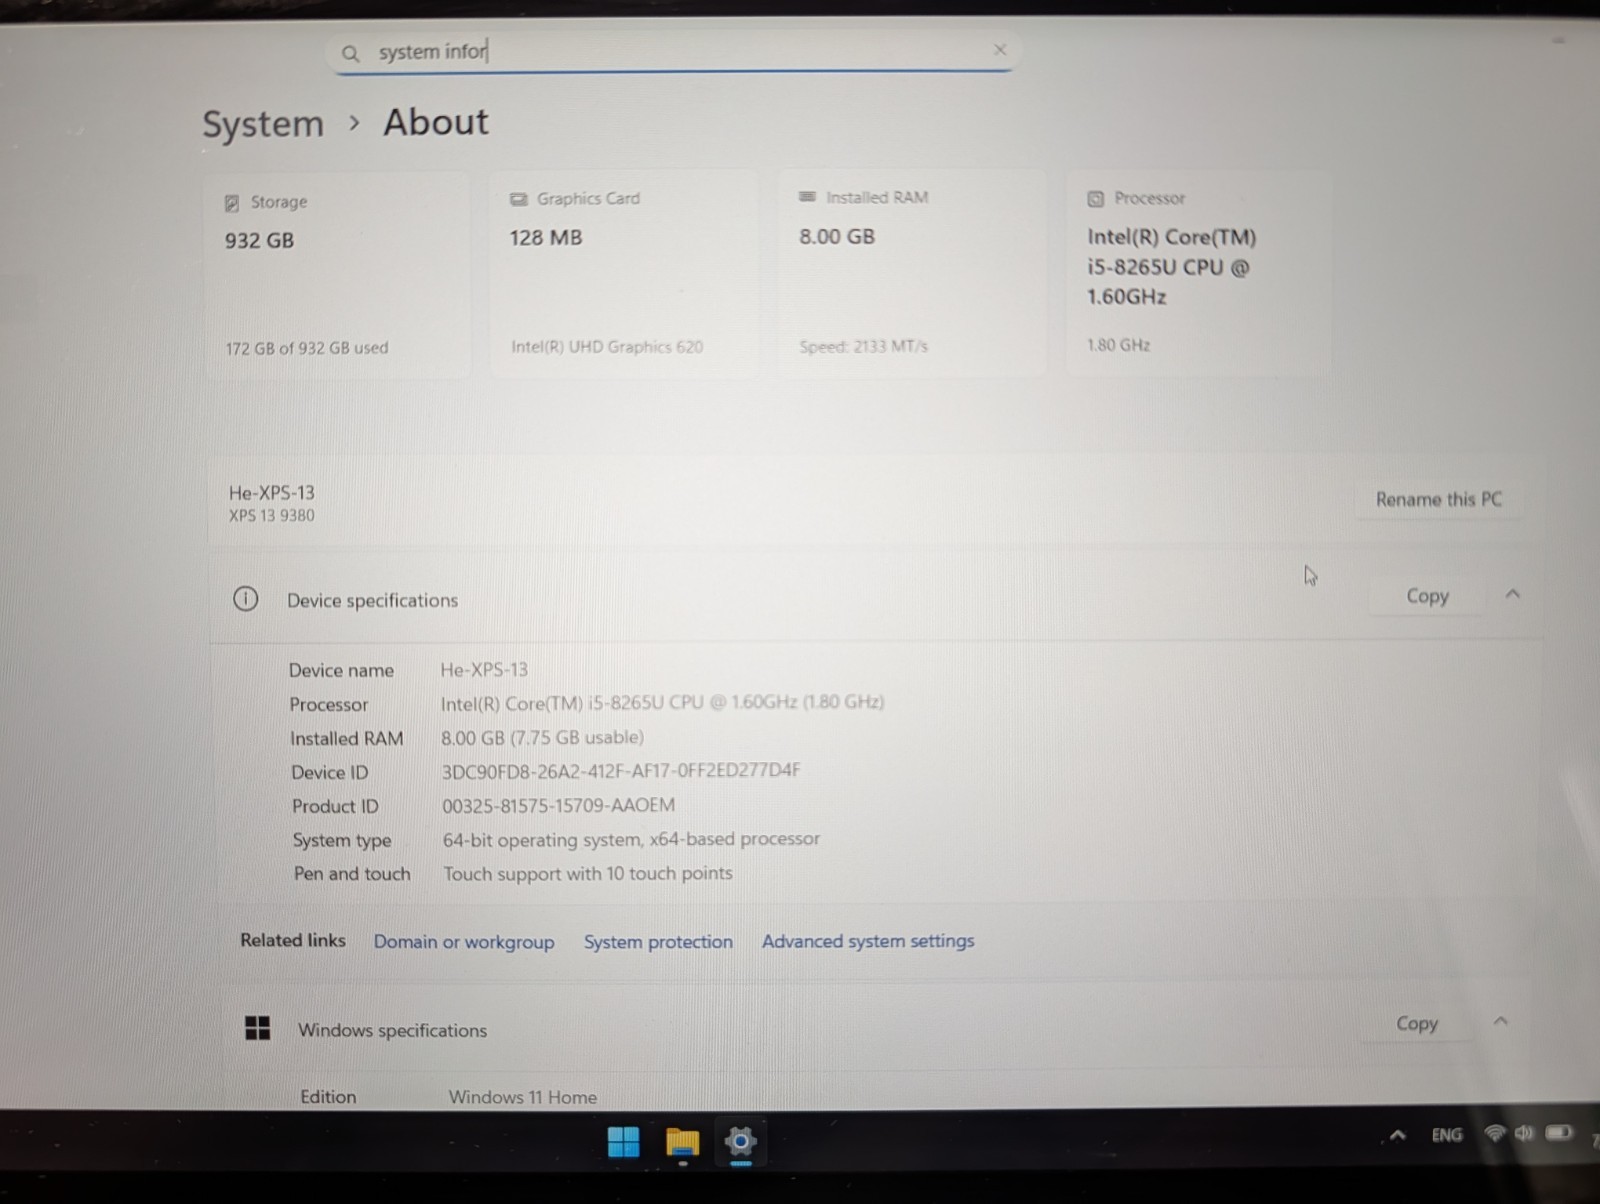
Task: Click the Device specifications info icon
Action: pos(246,599)
